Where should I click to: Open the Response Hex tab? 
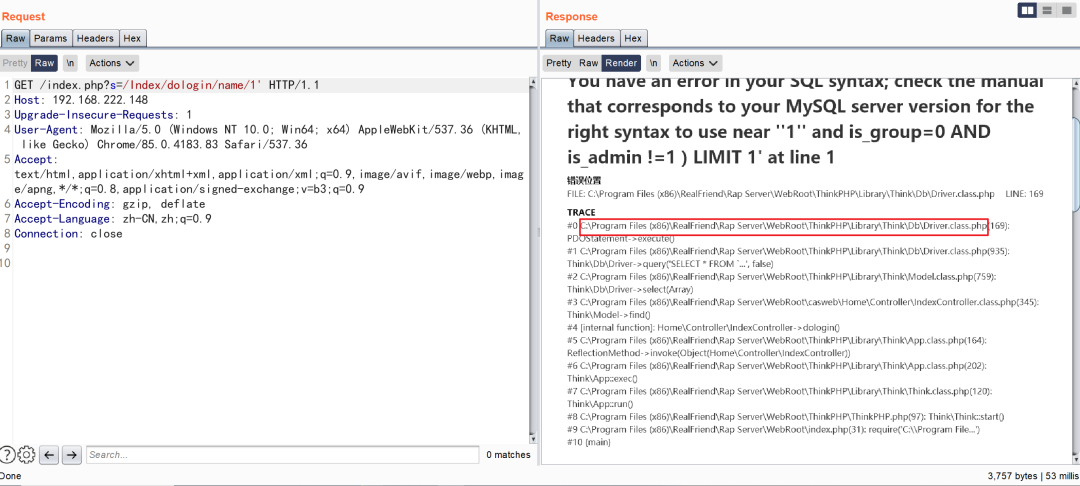(x=633, y=39)
